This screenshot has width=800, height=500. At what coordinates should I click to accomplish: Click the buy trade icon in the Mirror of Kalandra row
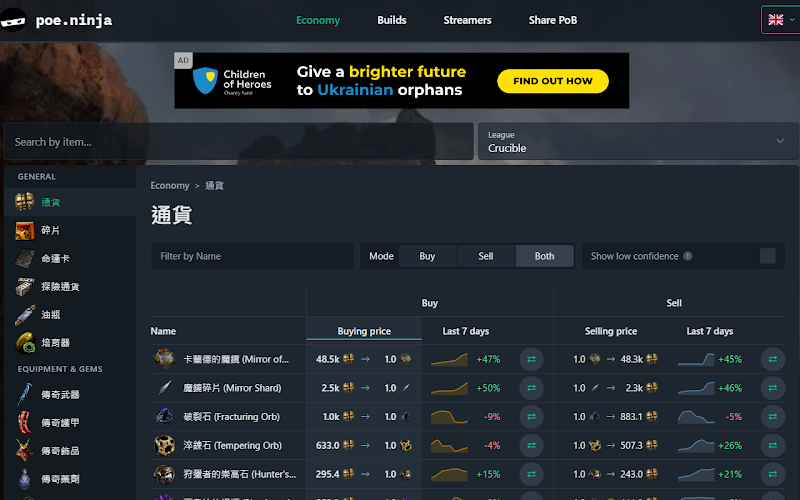point(531,359)
